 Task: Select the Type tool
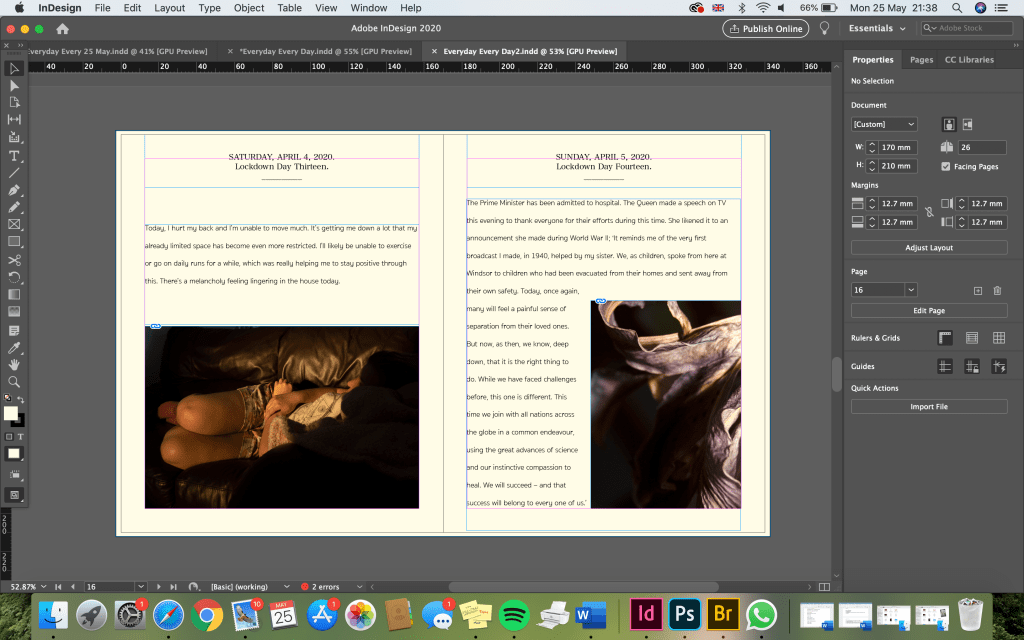(x=14, y=155)
